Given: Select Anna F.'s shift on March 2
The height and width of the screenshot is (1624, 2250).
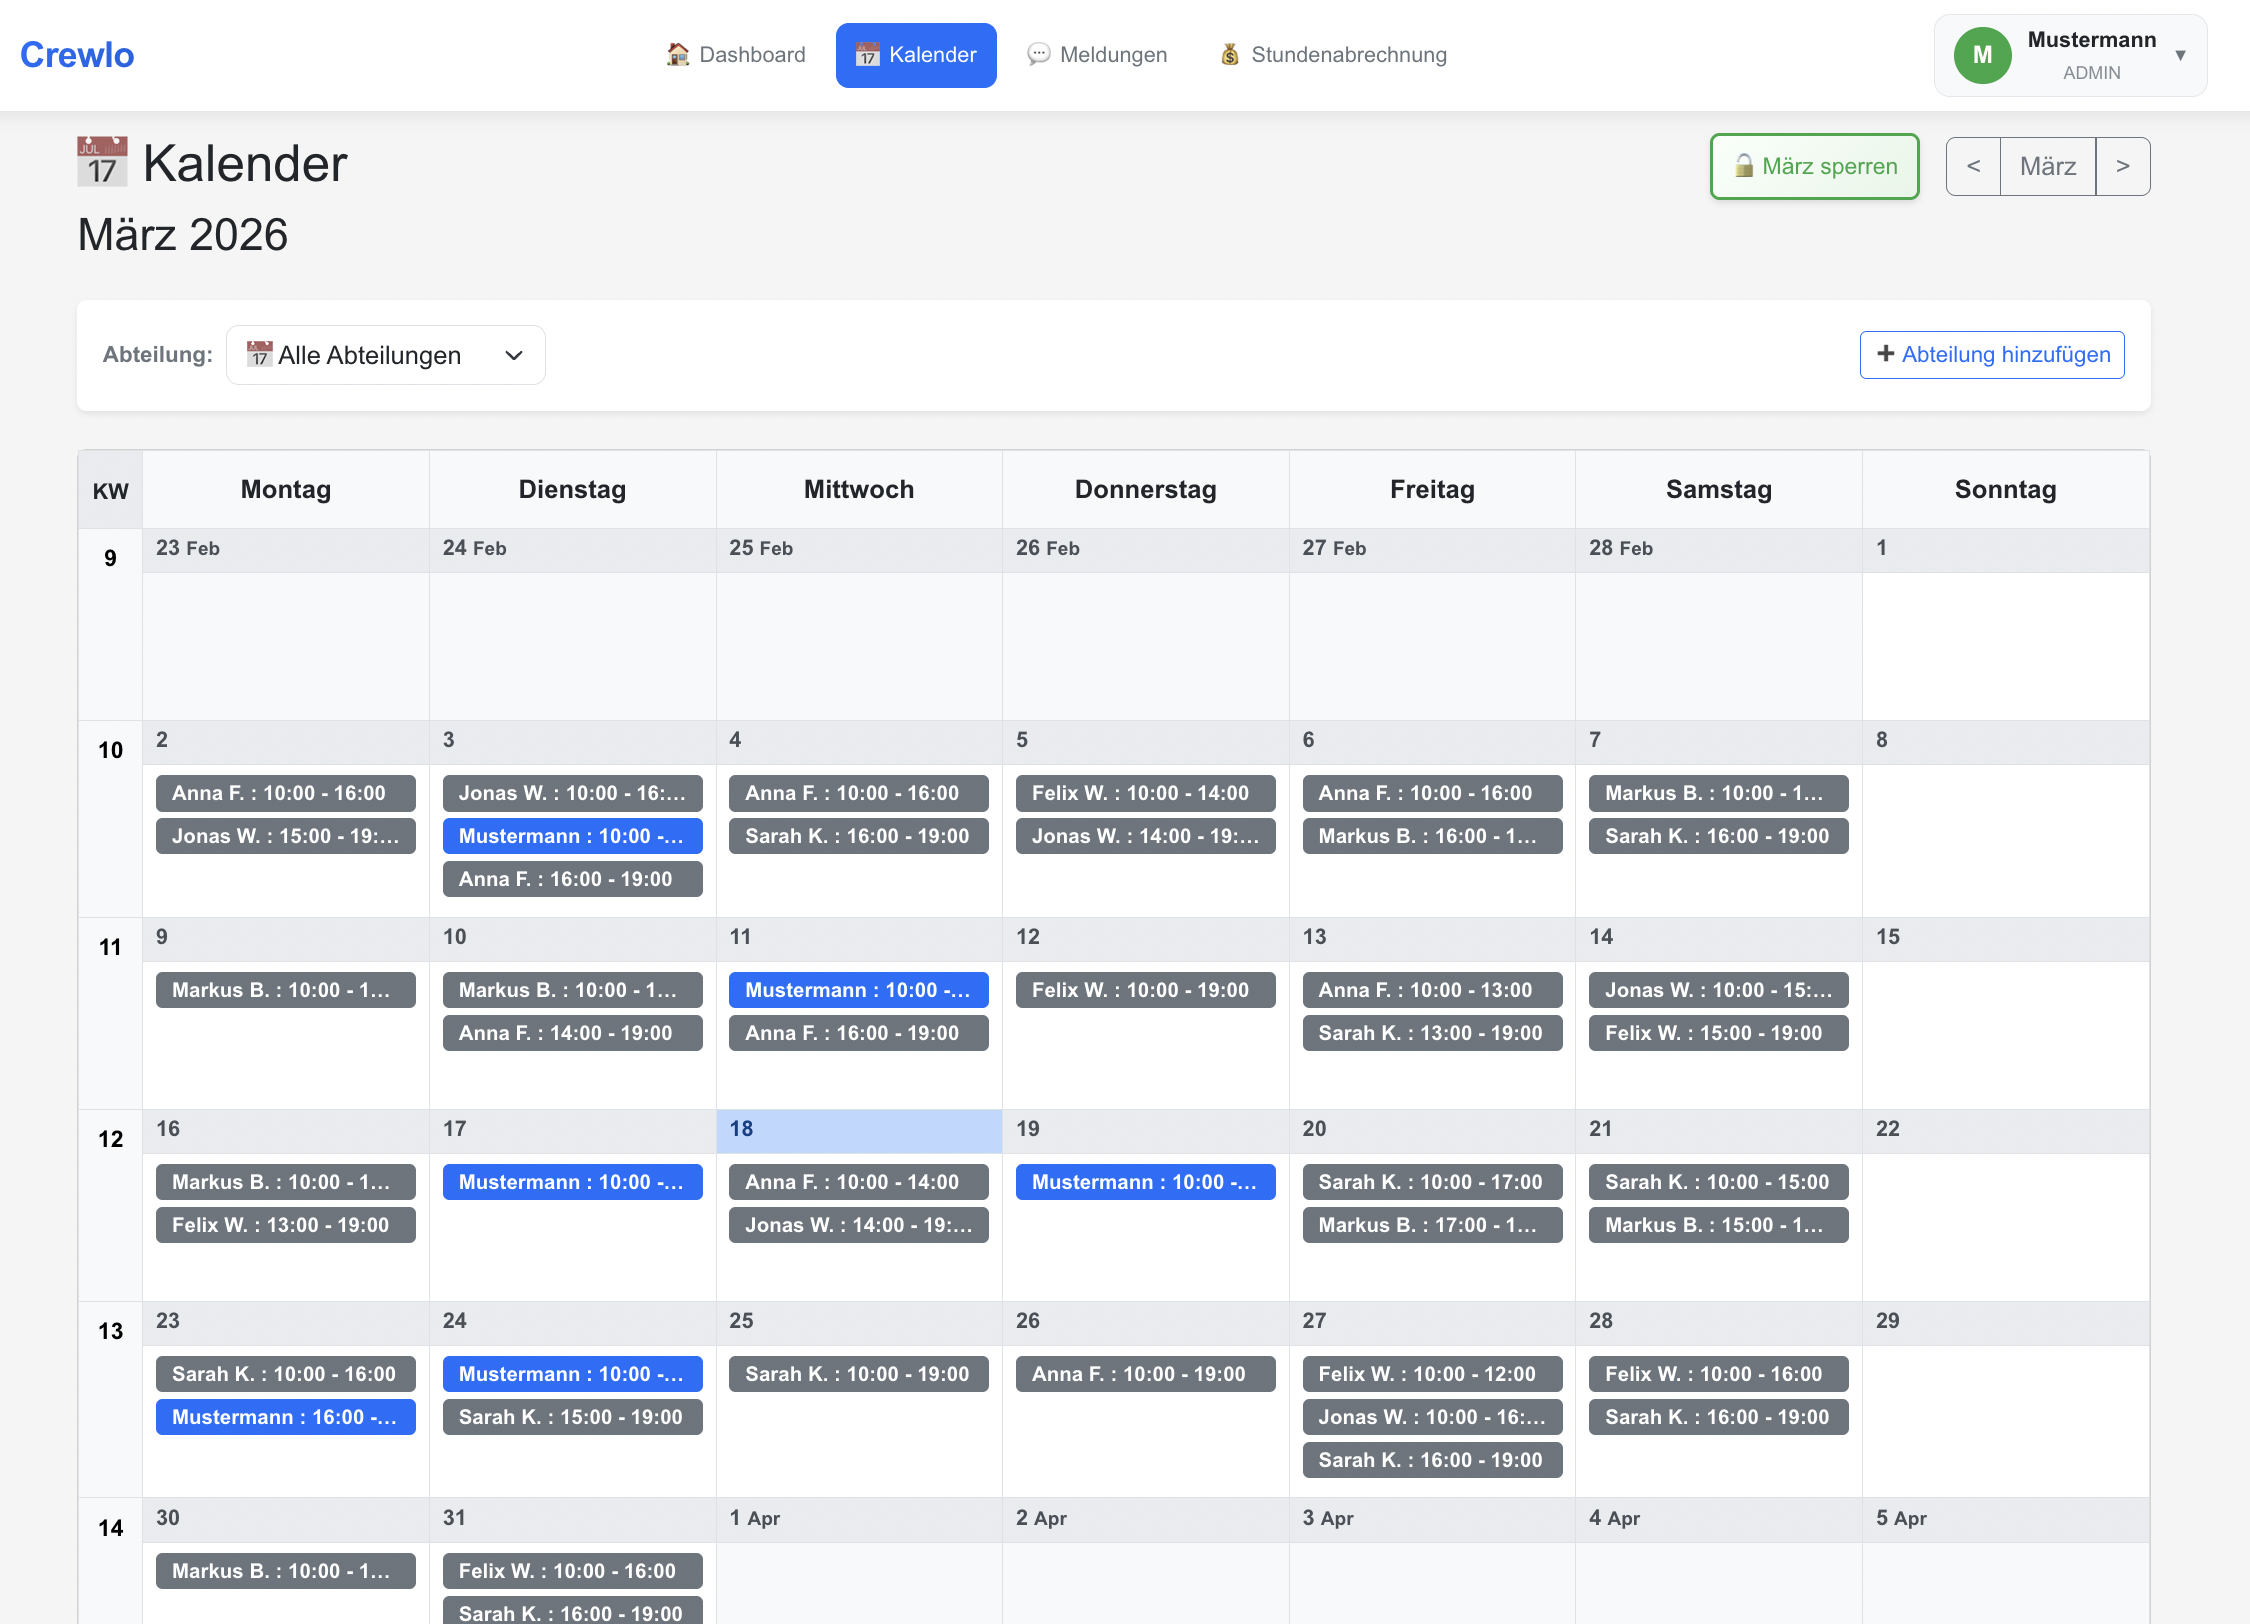Looking at the screenshot, I should 285,793.
